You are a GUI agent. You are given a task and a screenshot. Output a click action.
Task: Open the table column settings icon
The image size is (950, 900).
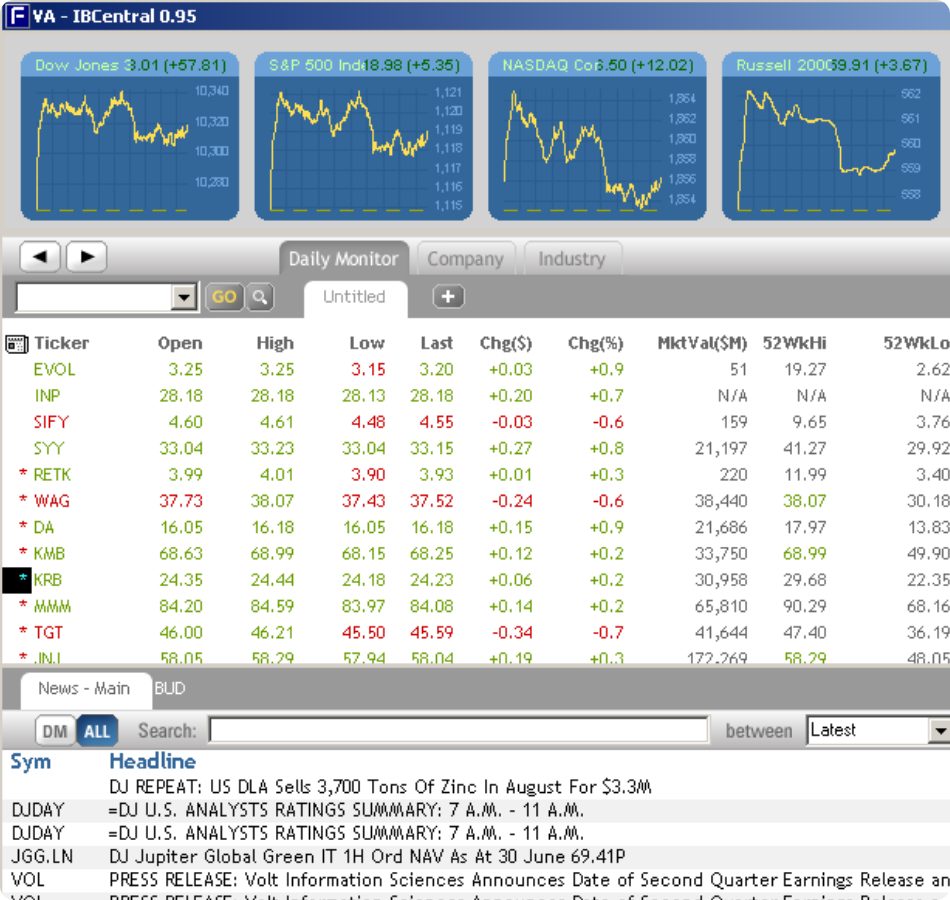point(16,344)
